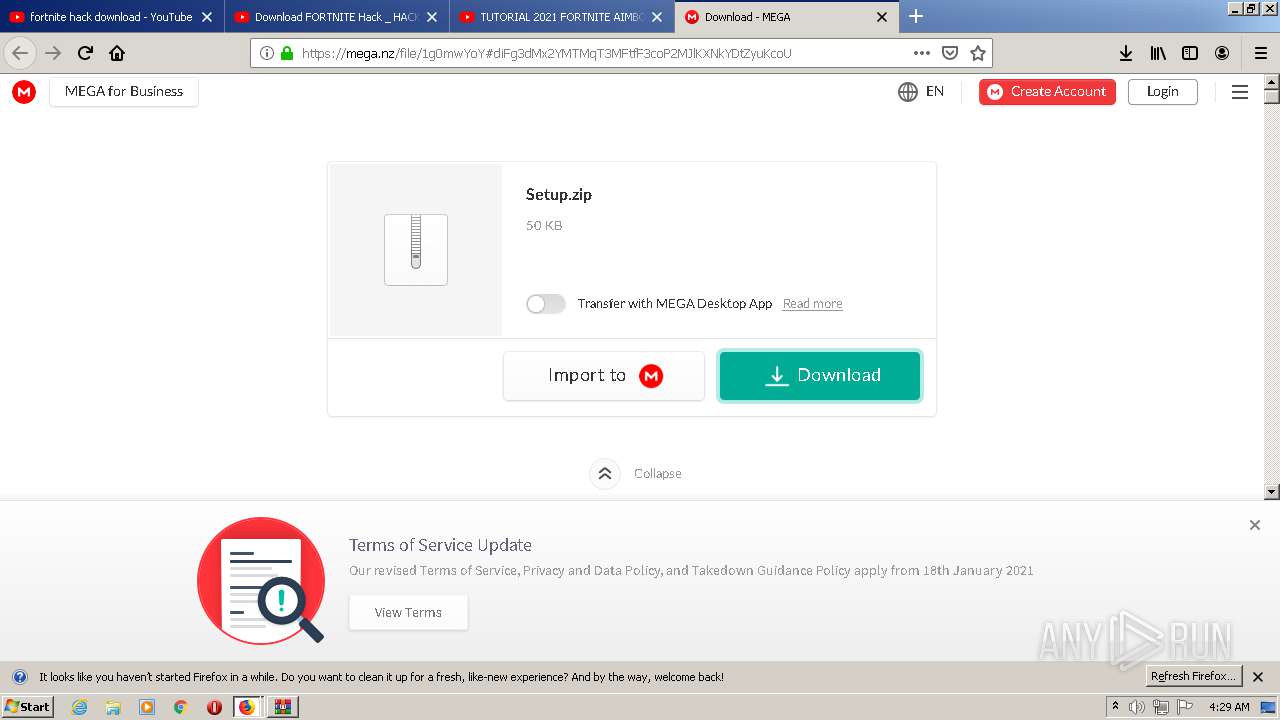Open the Firefox home page icon
This screenshot has height=720, width=1280.
click(117, 53)
